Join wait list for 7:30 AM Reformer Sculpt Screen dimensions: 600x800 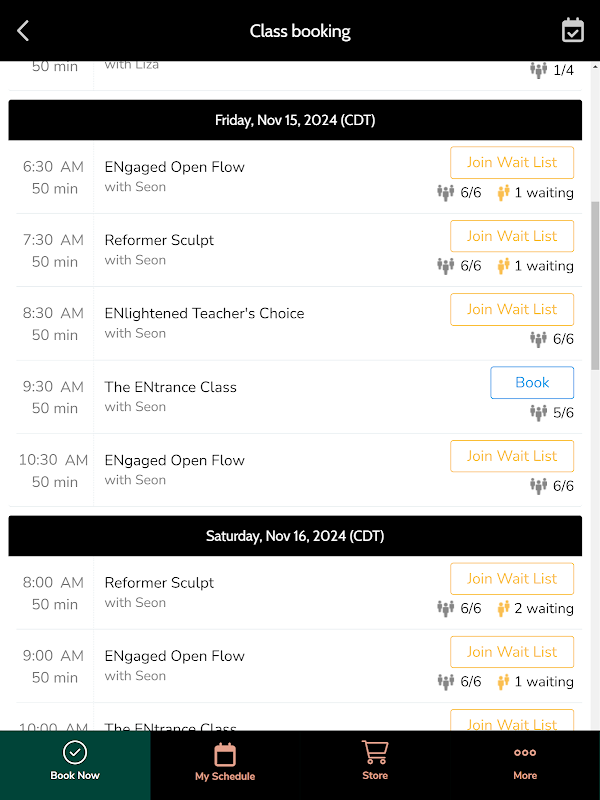point(512,236)
